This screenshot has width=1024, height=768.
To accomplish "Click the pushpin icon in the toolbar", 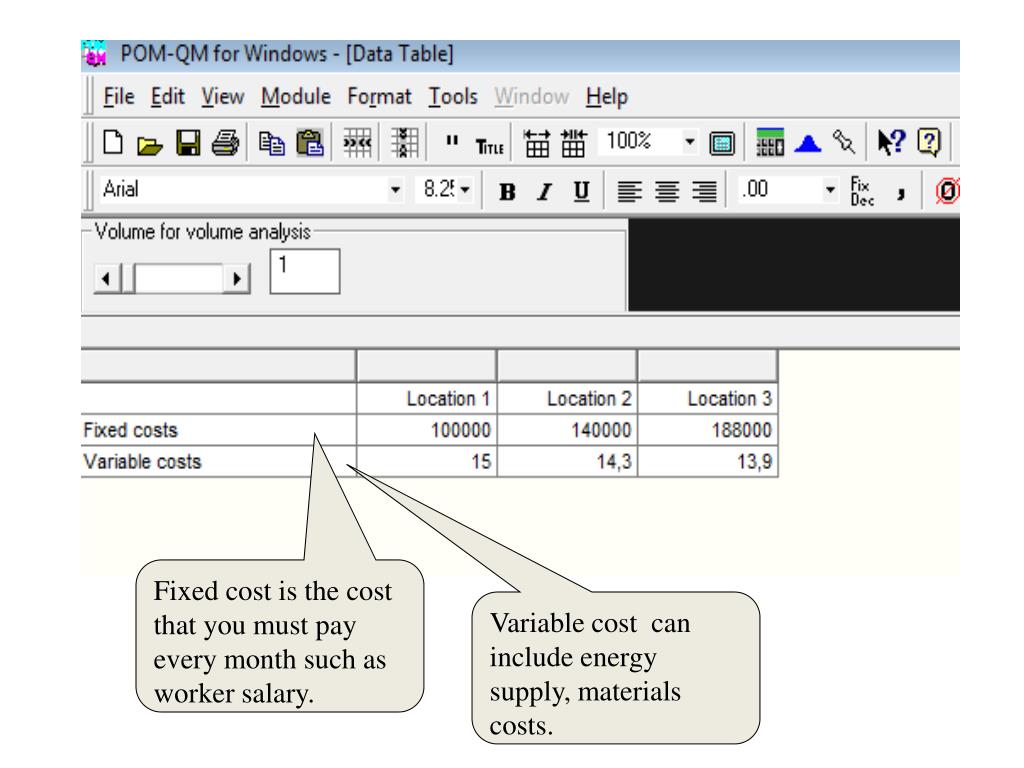I will pos(844,141).
